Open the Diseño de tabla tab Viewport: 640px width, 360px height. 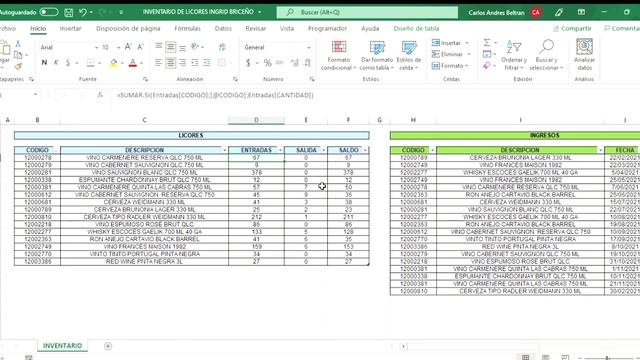point(416,28)
